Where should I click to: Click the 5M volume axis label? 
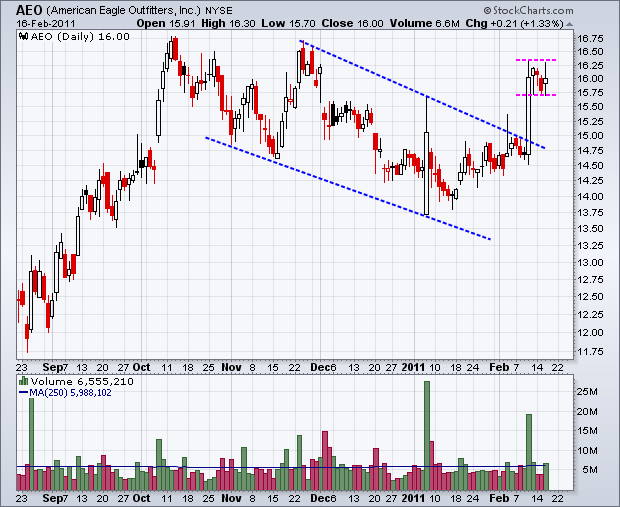click(590, 470)
